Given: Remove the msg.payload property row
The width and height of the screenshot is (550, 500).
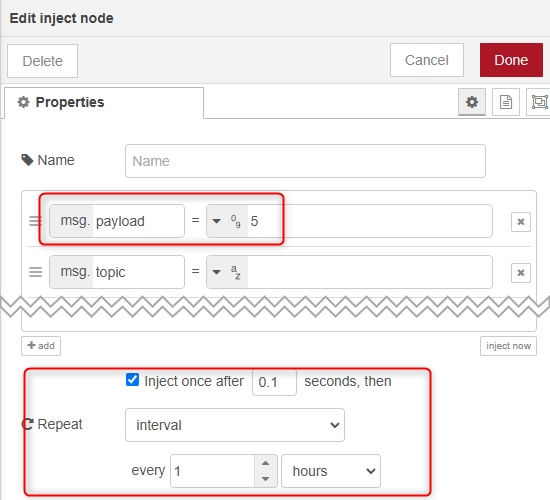Looking at the screenshot, I should click(521, 222).
